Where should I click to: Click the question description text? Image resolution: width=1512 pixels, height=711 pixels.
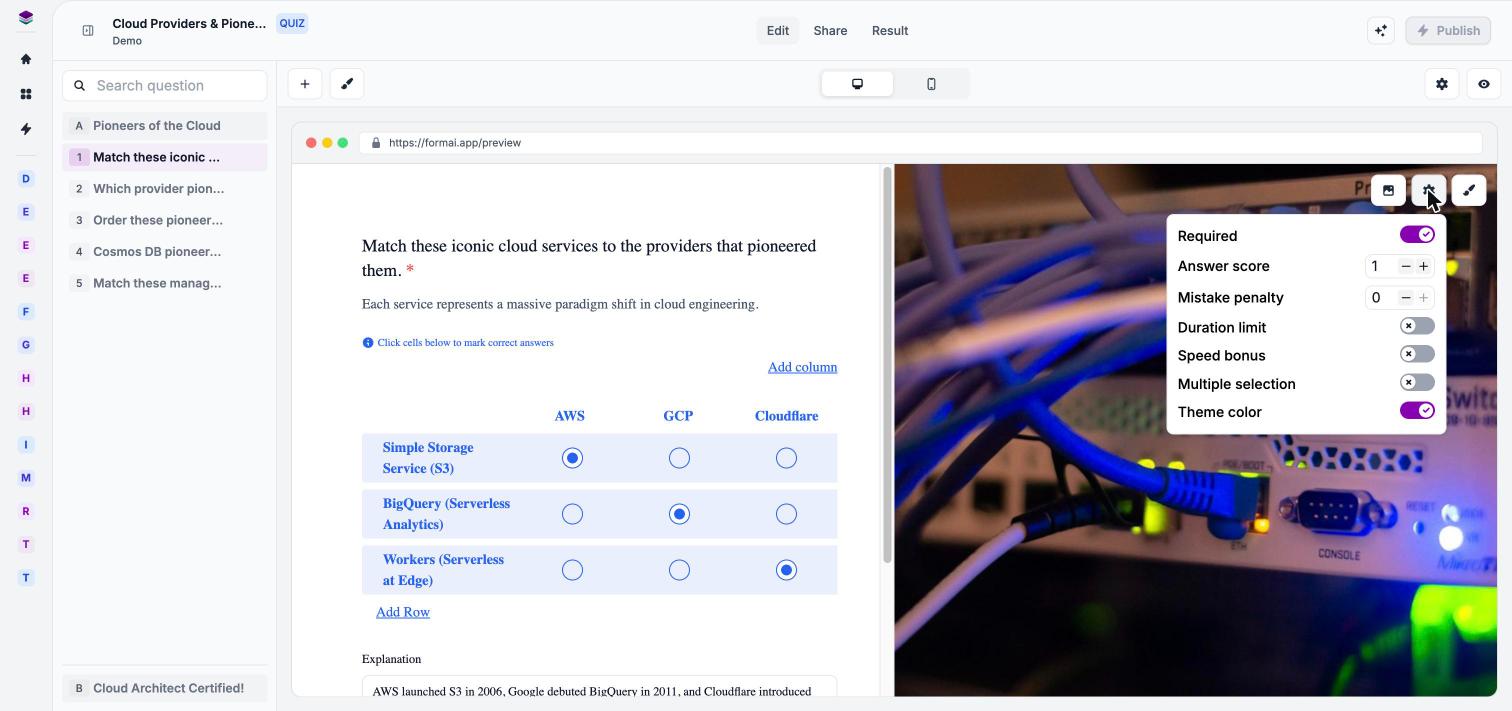click(560, 304)
